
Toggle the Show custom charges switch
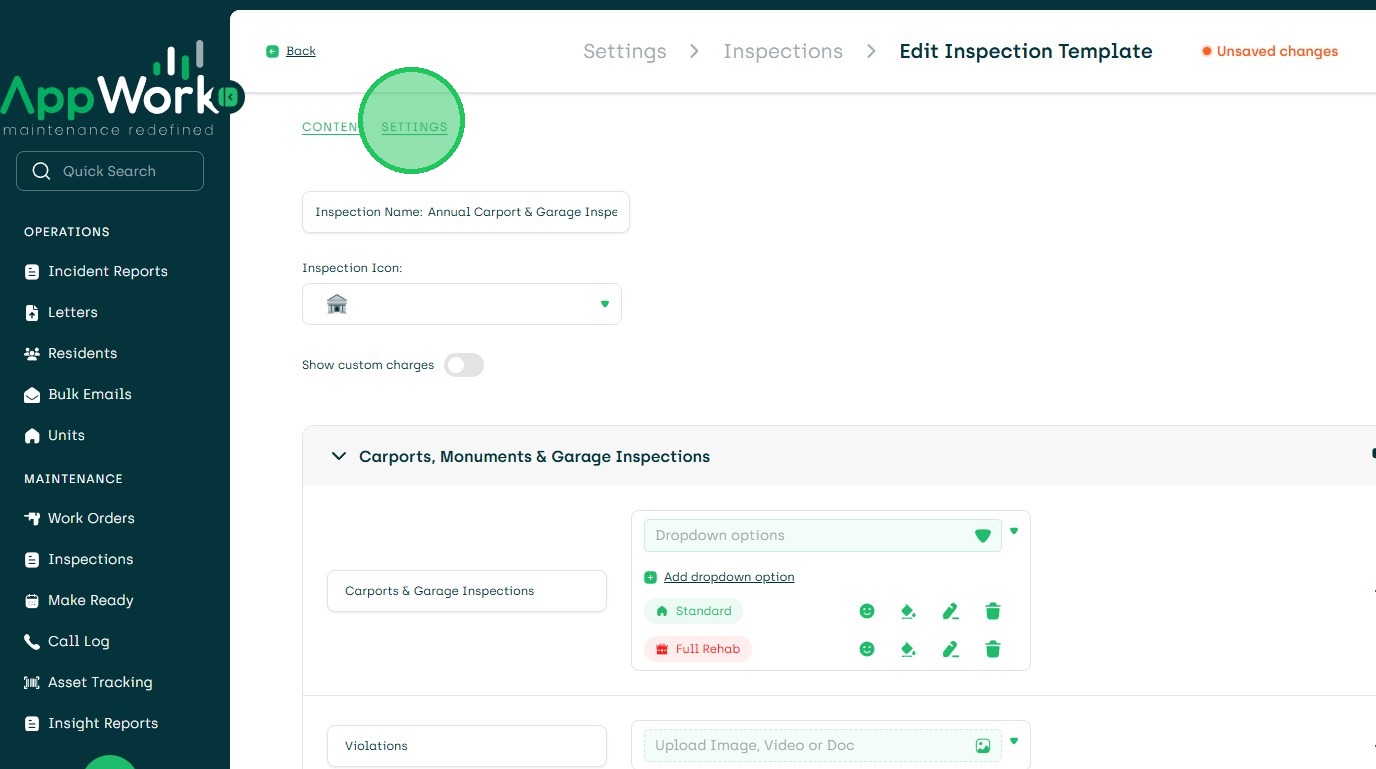pyautogui.click(x=464, y=365)
